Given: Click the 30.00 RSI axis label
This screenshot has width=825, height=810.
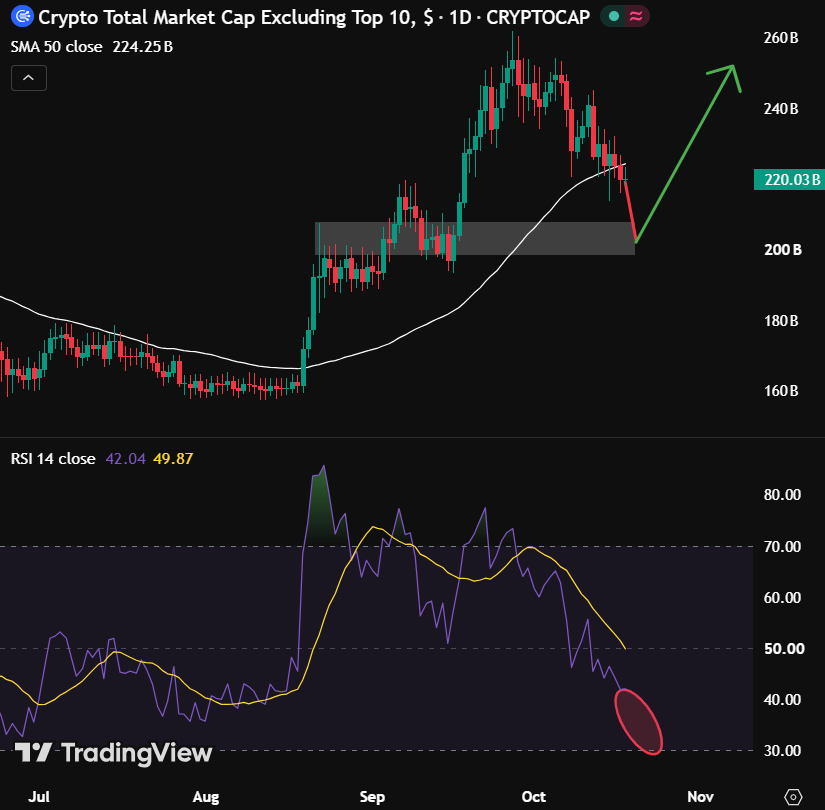Looking at the screenshot, I should click(x=782, y=751).
